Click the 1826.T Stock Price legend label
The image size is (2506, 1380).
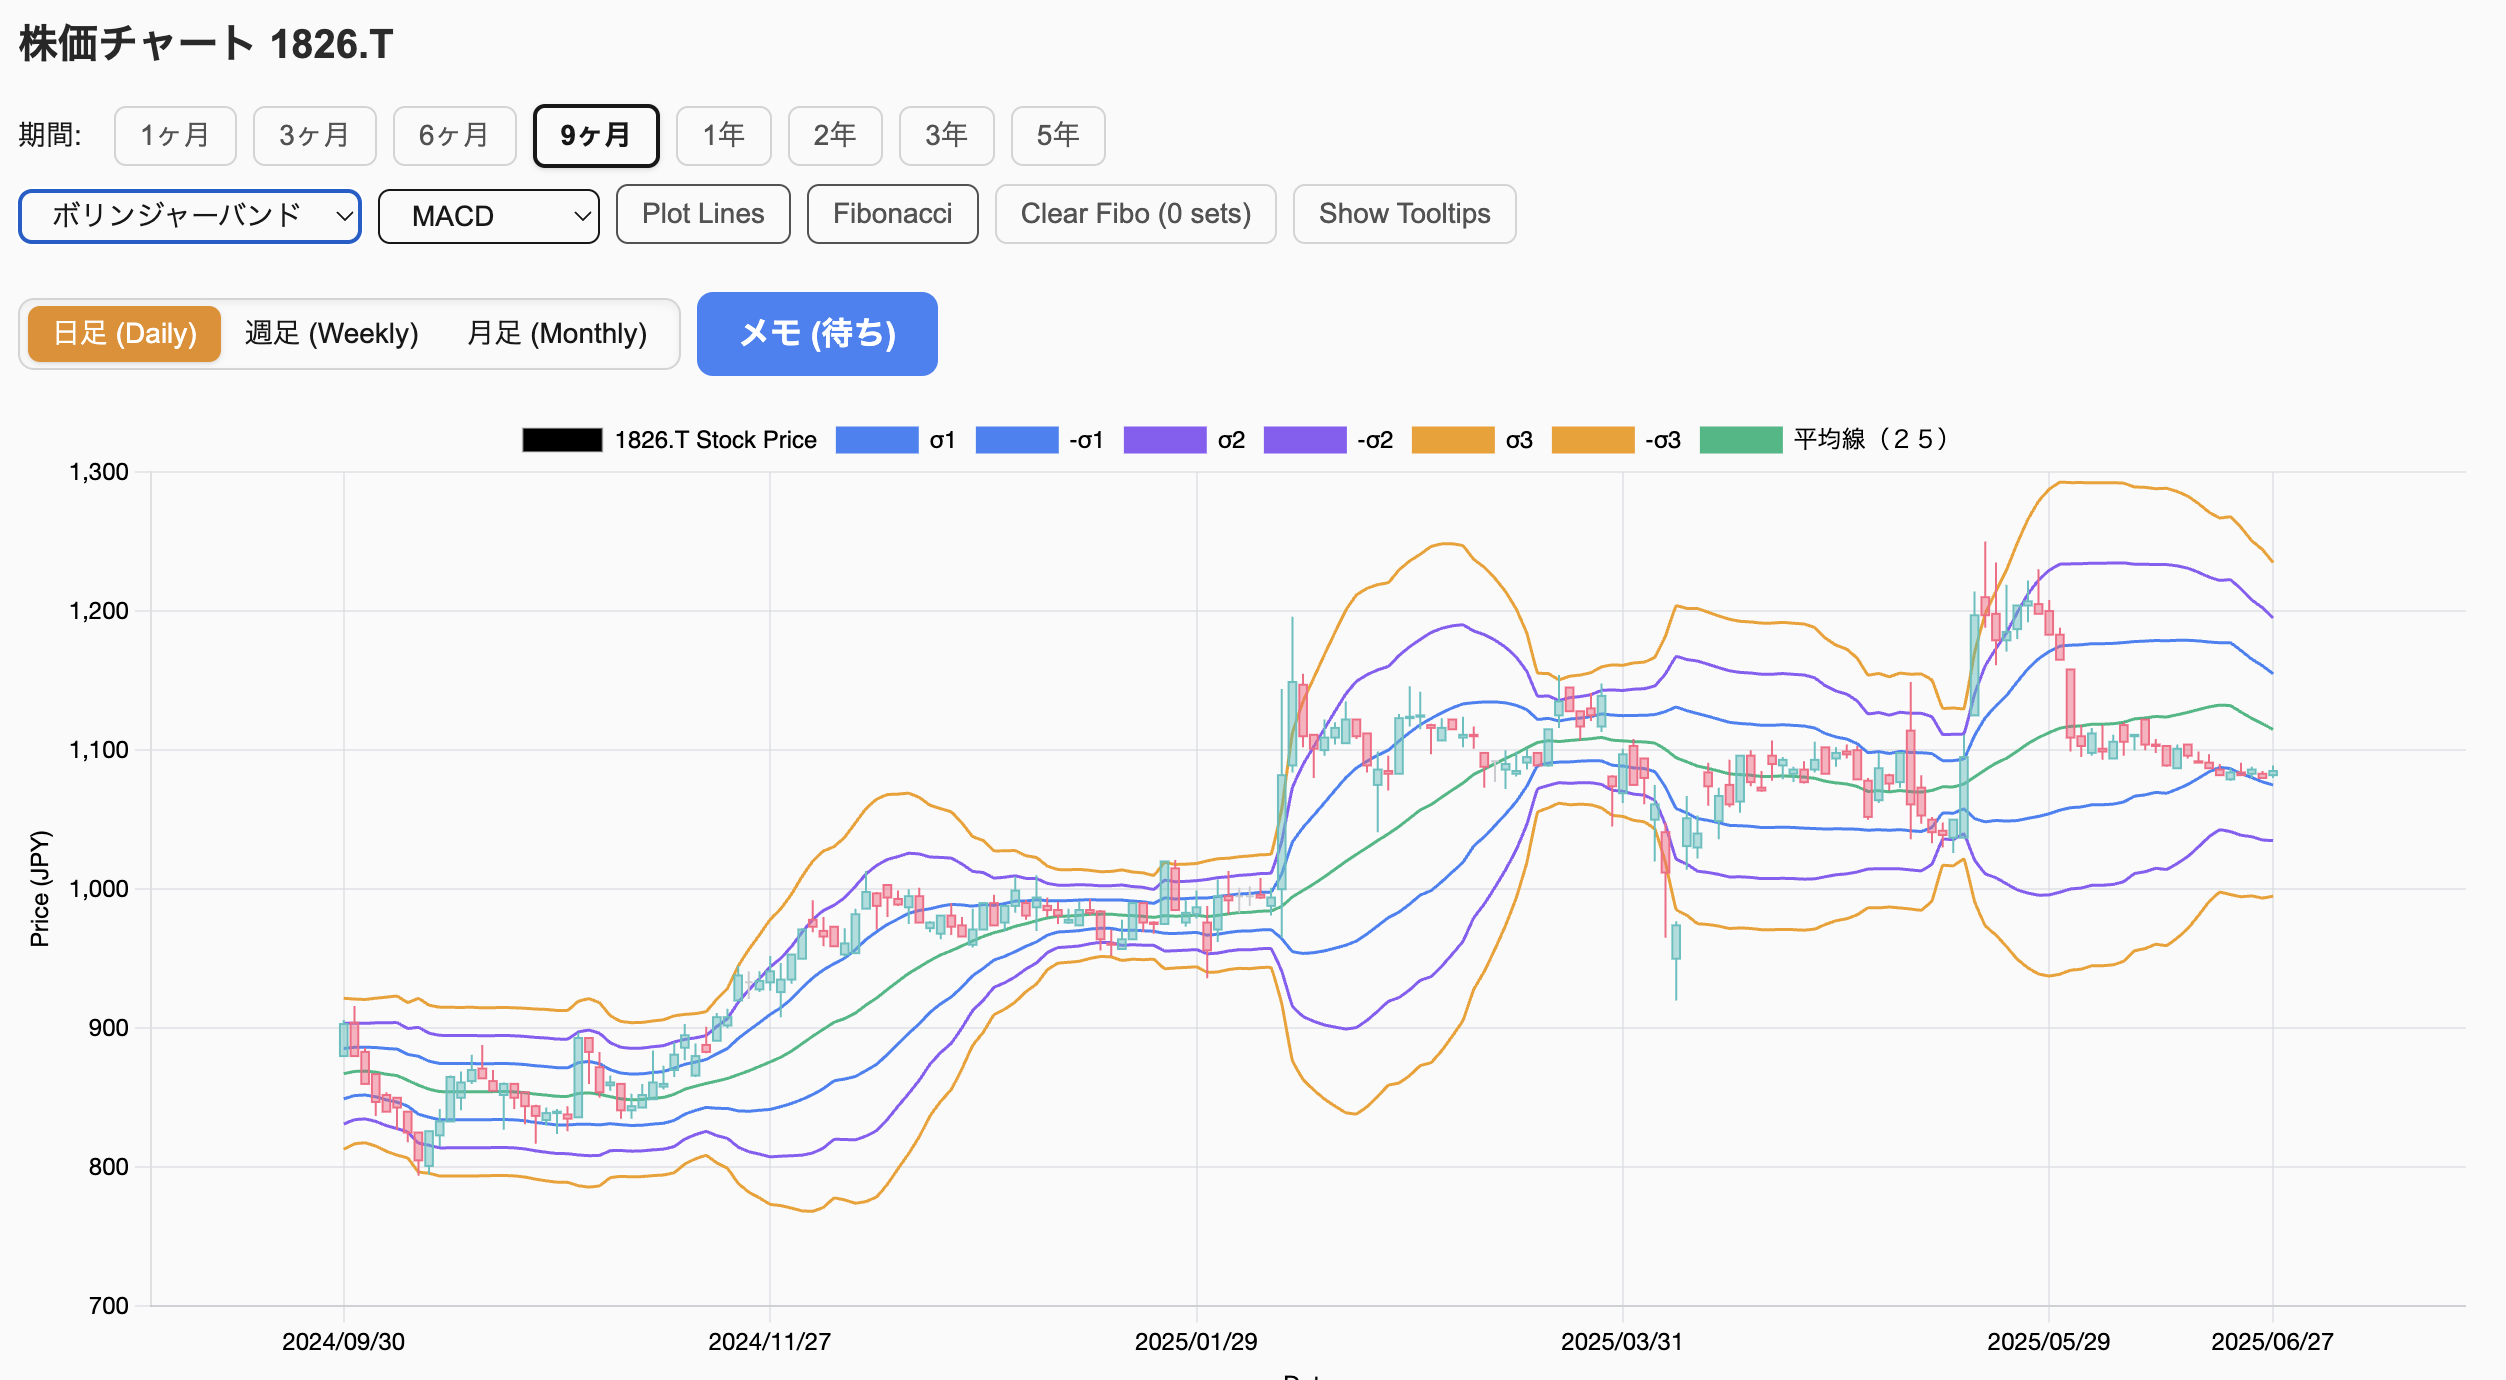[x=715, y=440]
